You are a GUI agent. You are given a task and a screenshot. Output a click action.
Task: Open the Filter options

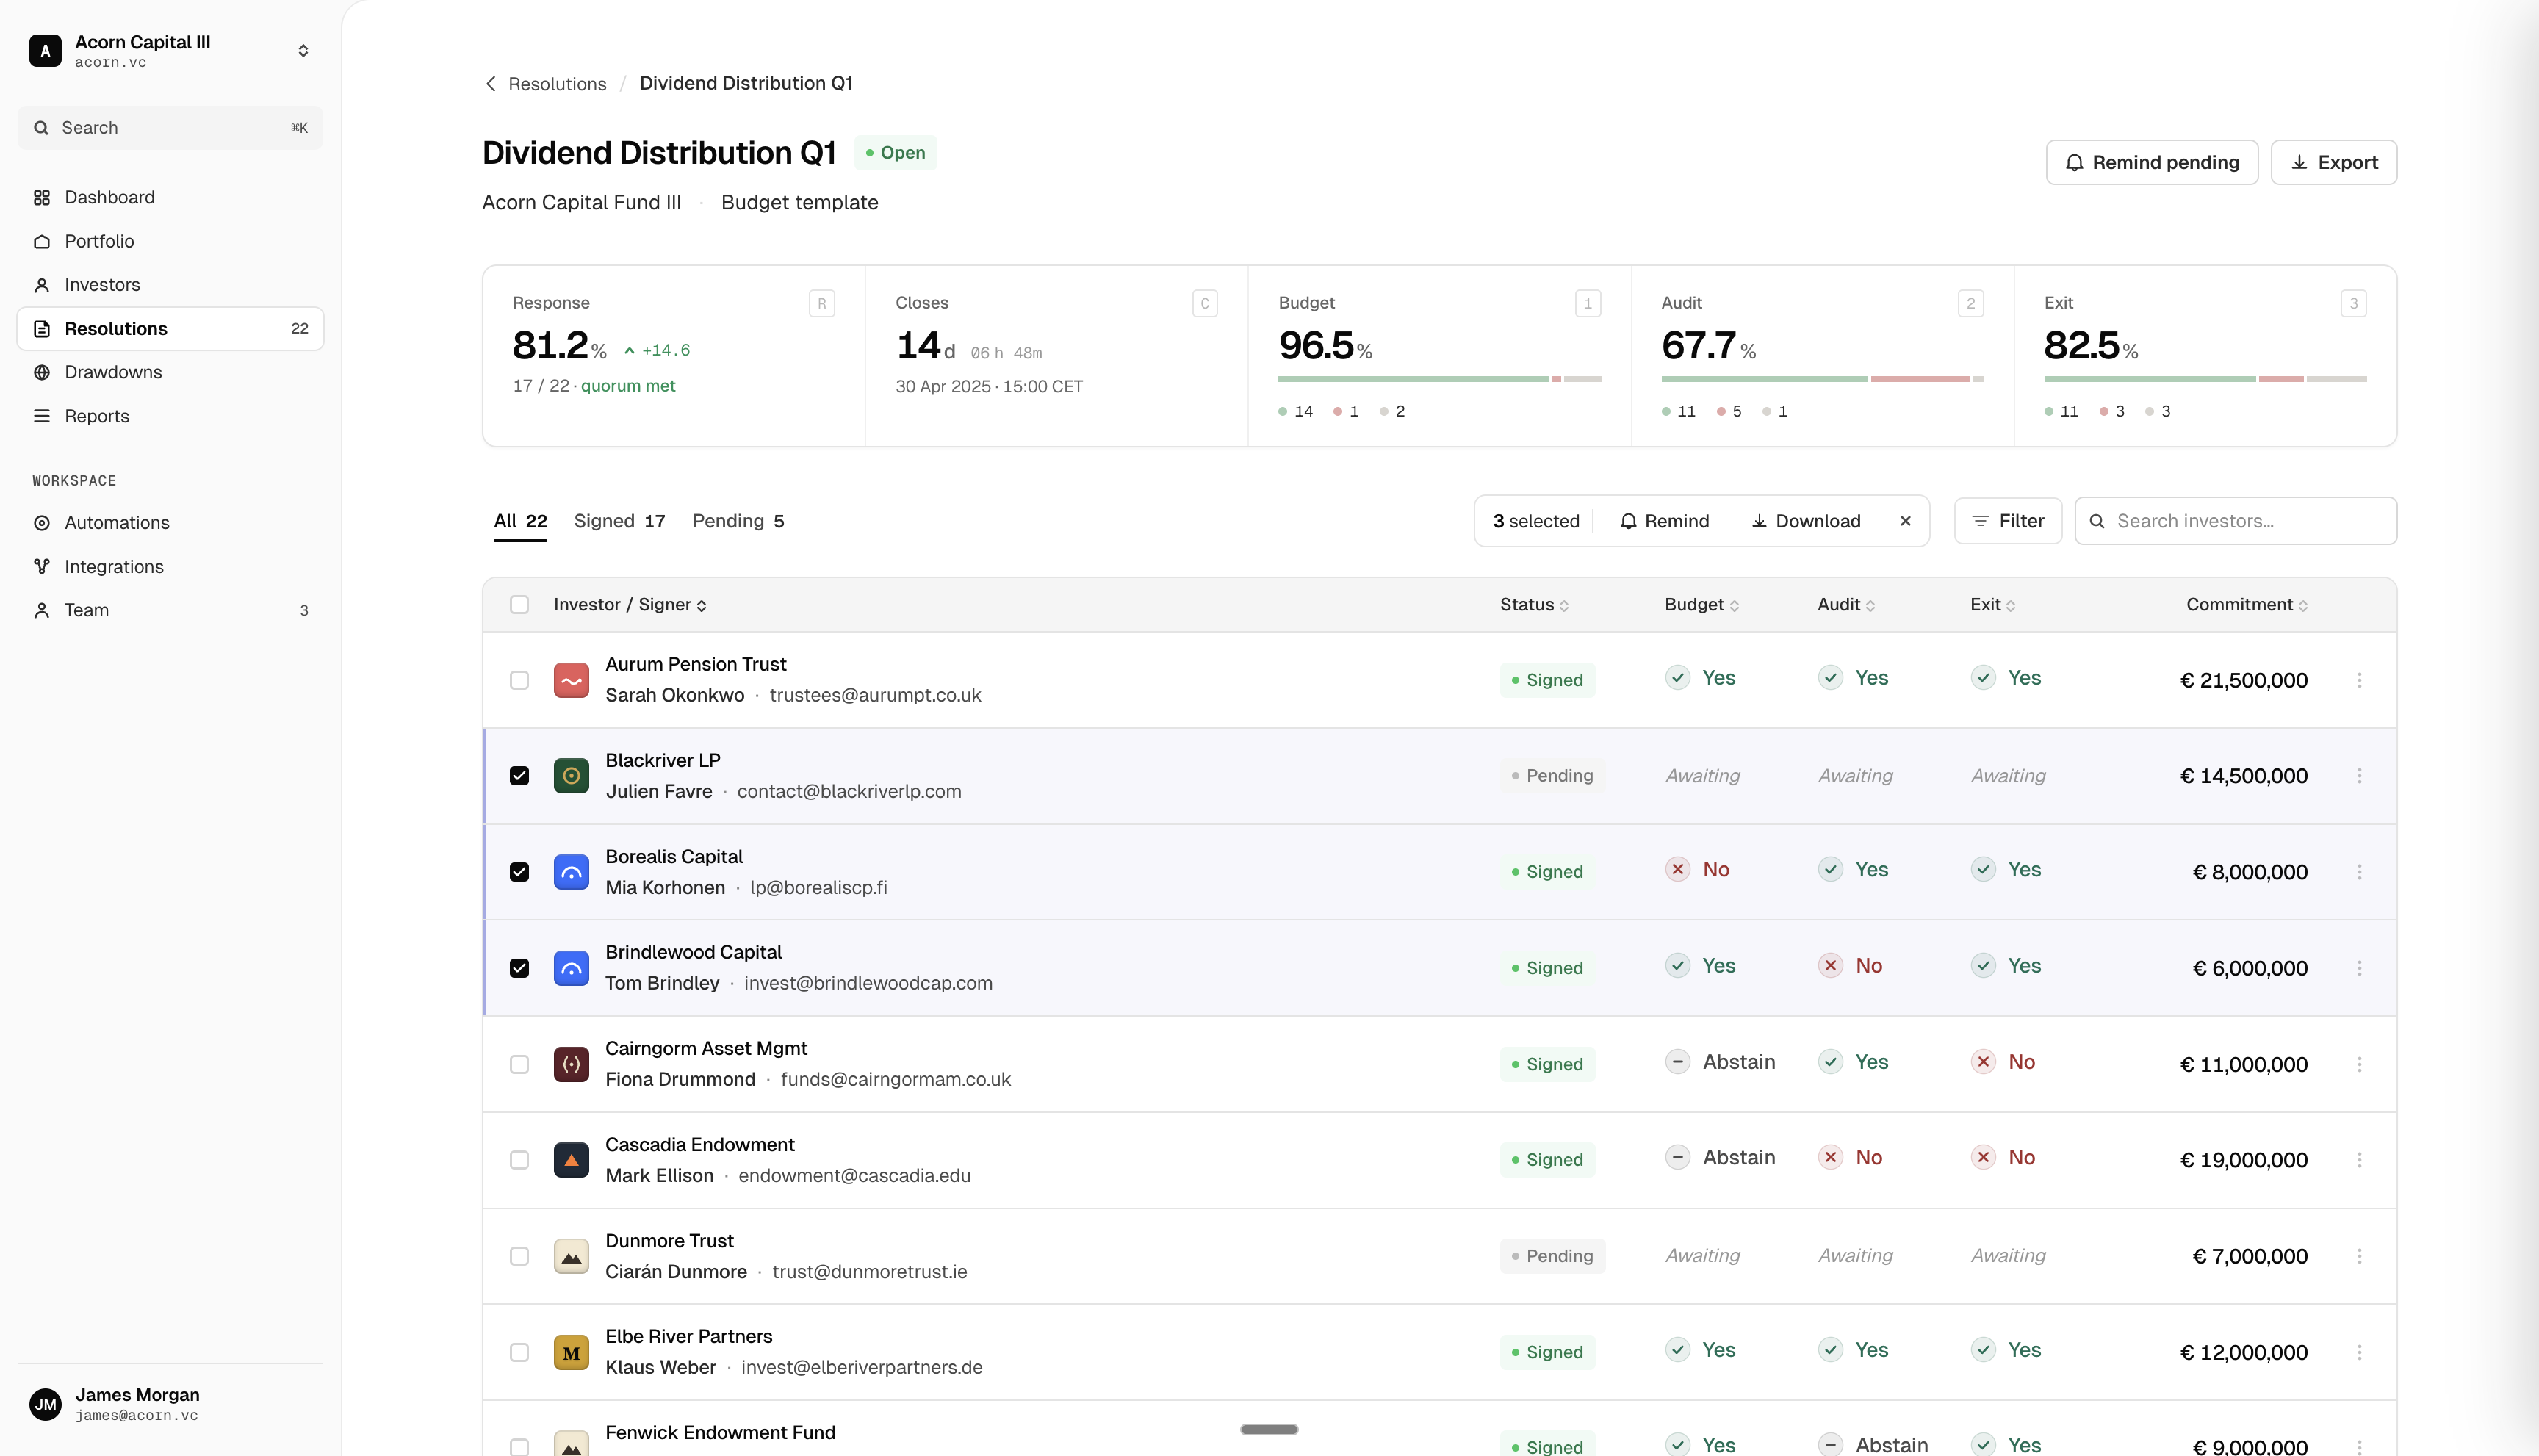pos(2008,521)
